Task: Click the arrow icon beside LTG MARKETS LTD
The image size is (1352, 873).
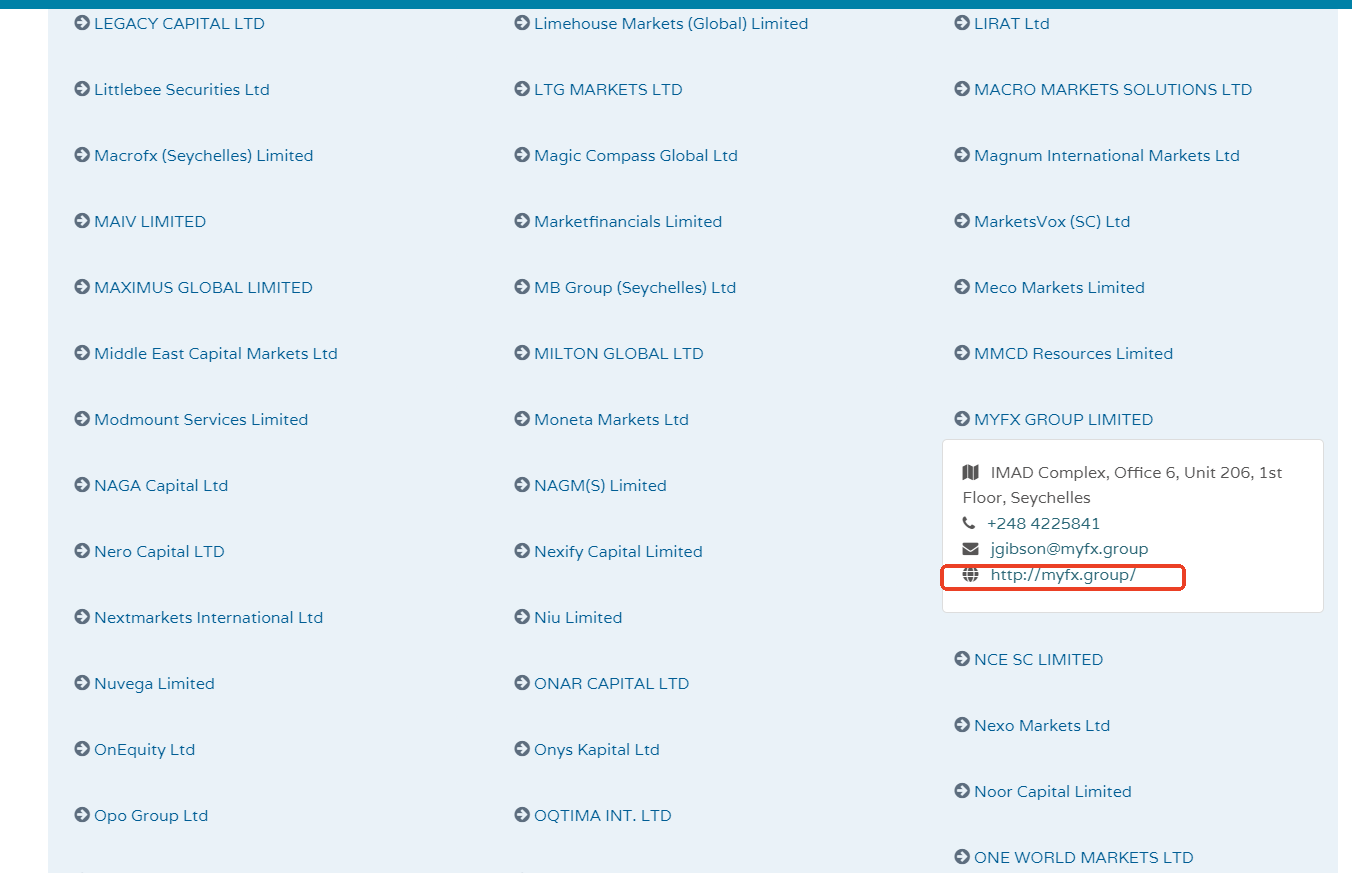Action: point(522,89)
